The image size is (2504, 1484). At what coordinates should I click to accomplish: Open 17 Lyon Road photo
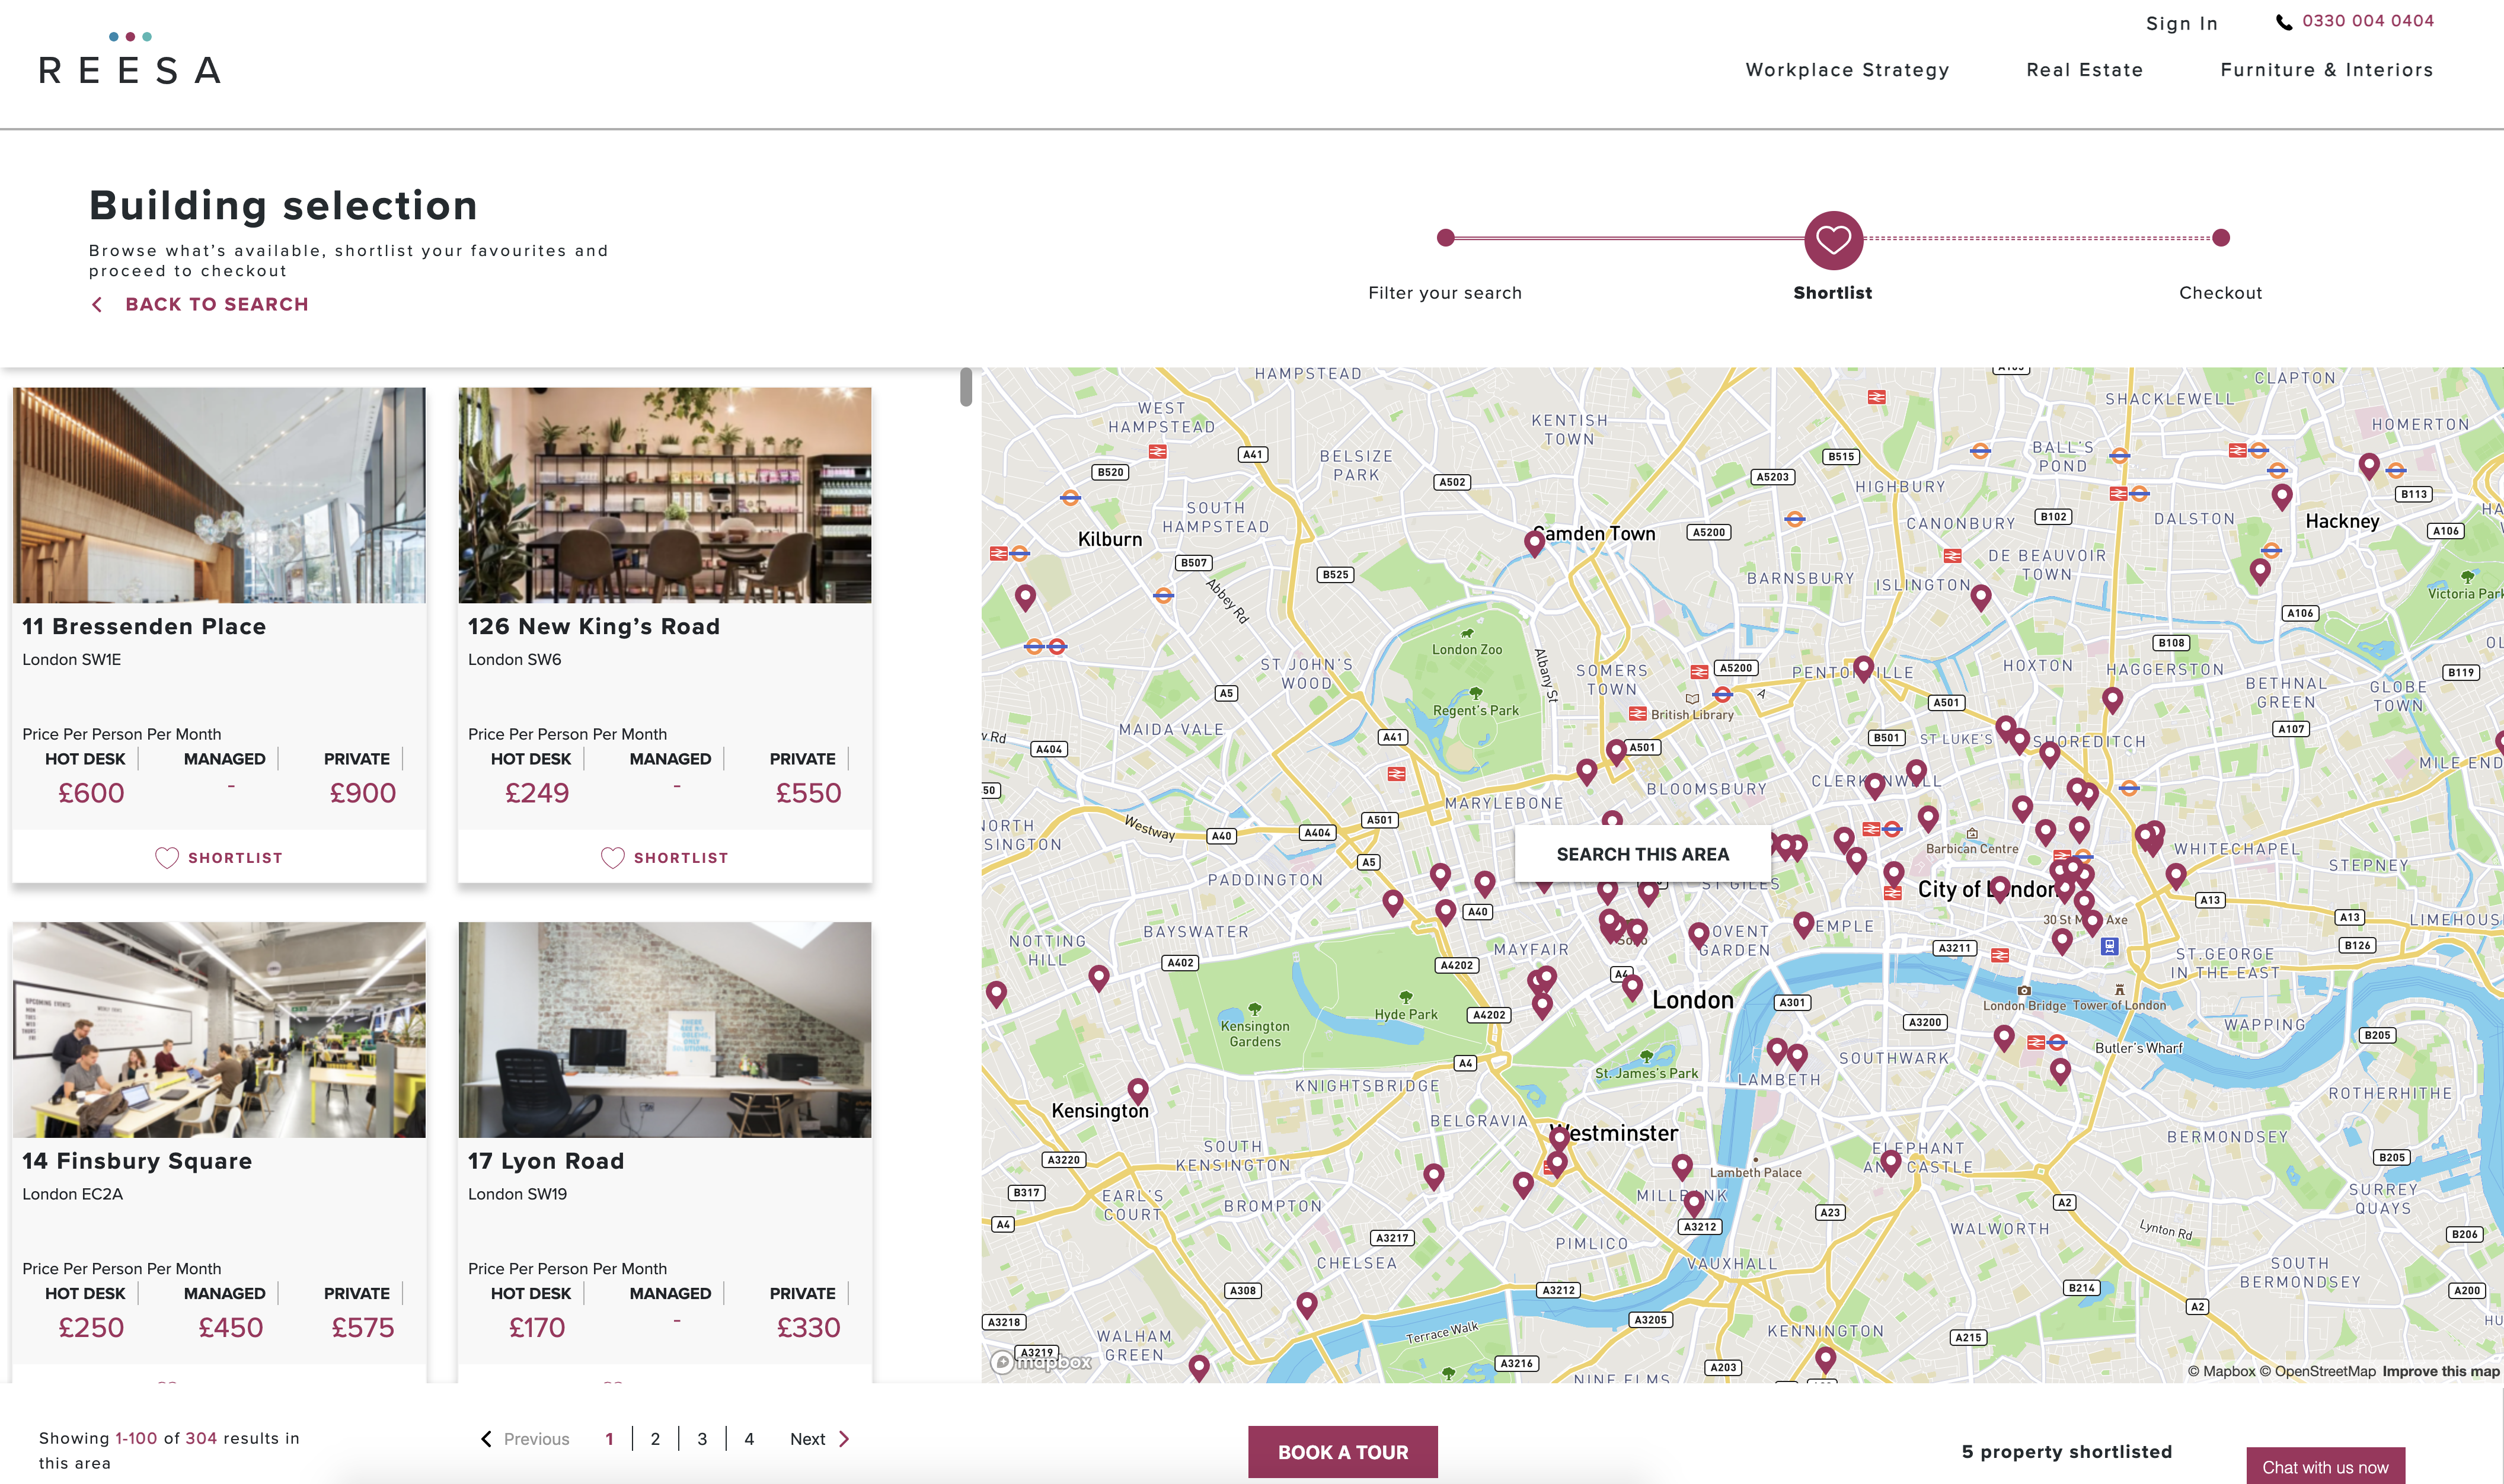pos(665,1029)
